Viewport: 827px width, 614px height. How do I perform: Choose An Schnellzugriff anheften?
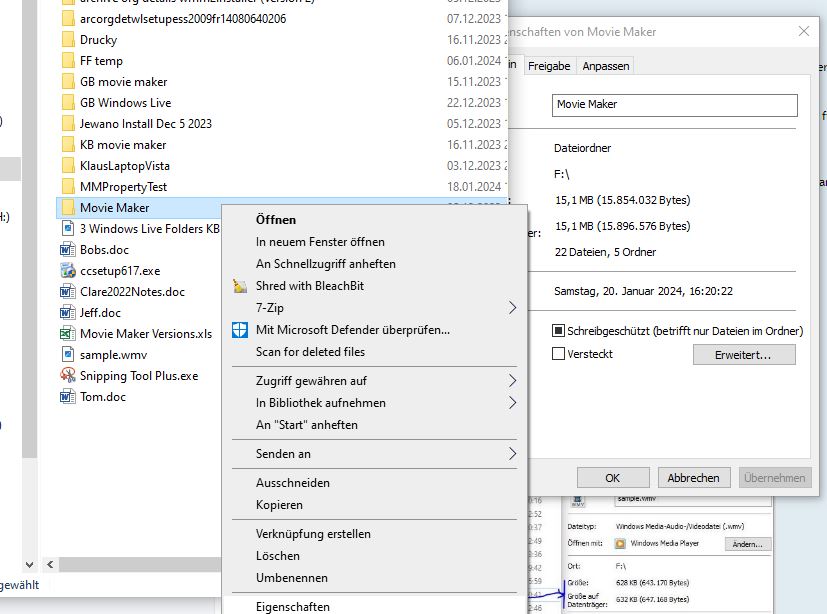click(325, 264)
